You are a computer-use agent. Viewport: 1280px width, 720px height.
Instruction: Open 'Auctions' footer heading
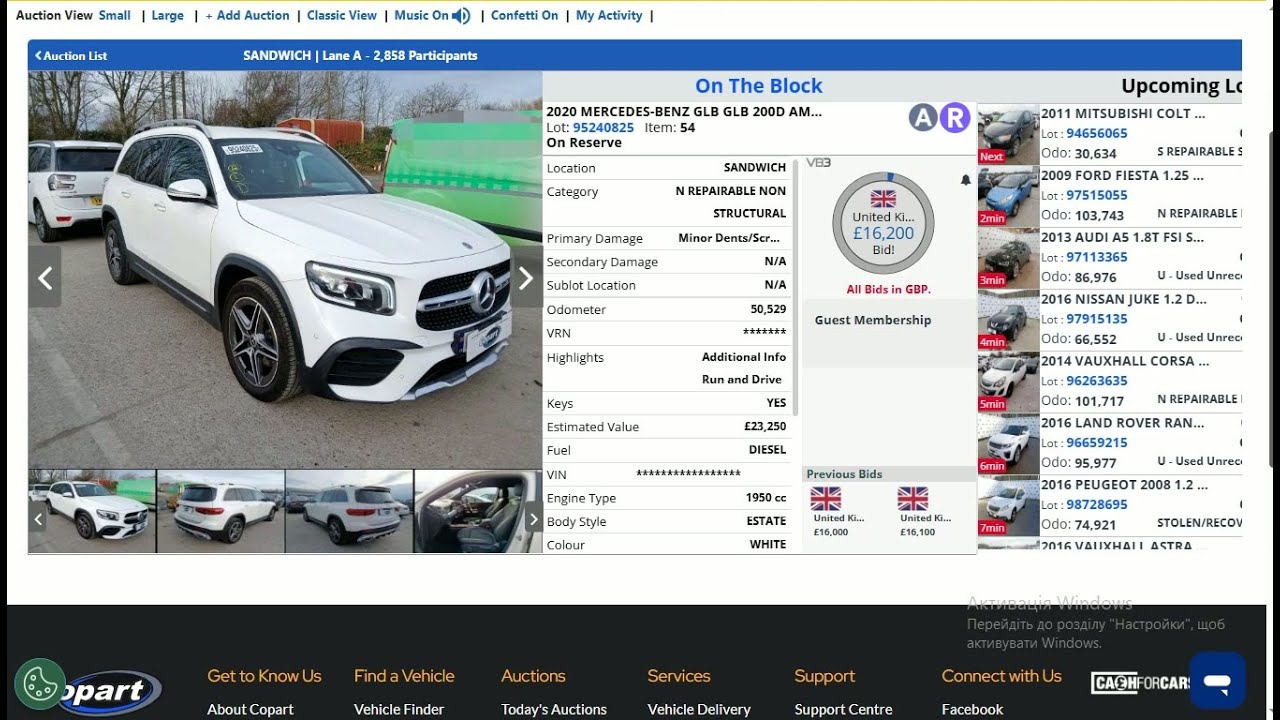click(533, 676)
